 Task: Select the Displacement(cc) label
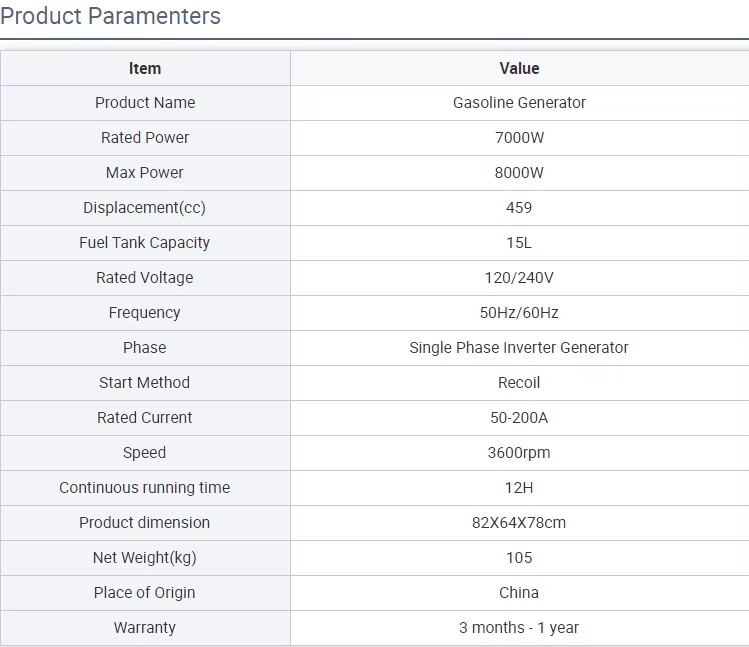click(145, 207)
